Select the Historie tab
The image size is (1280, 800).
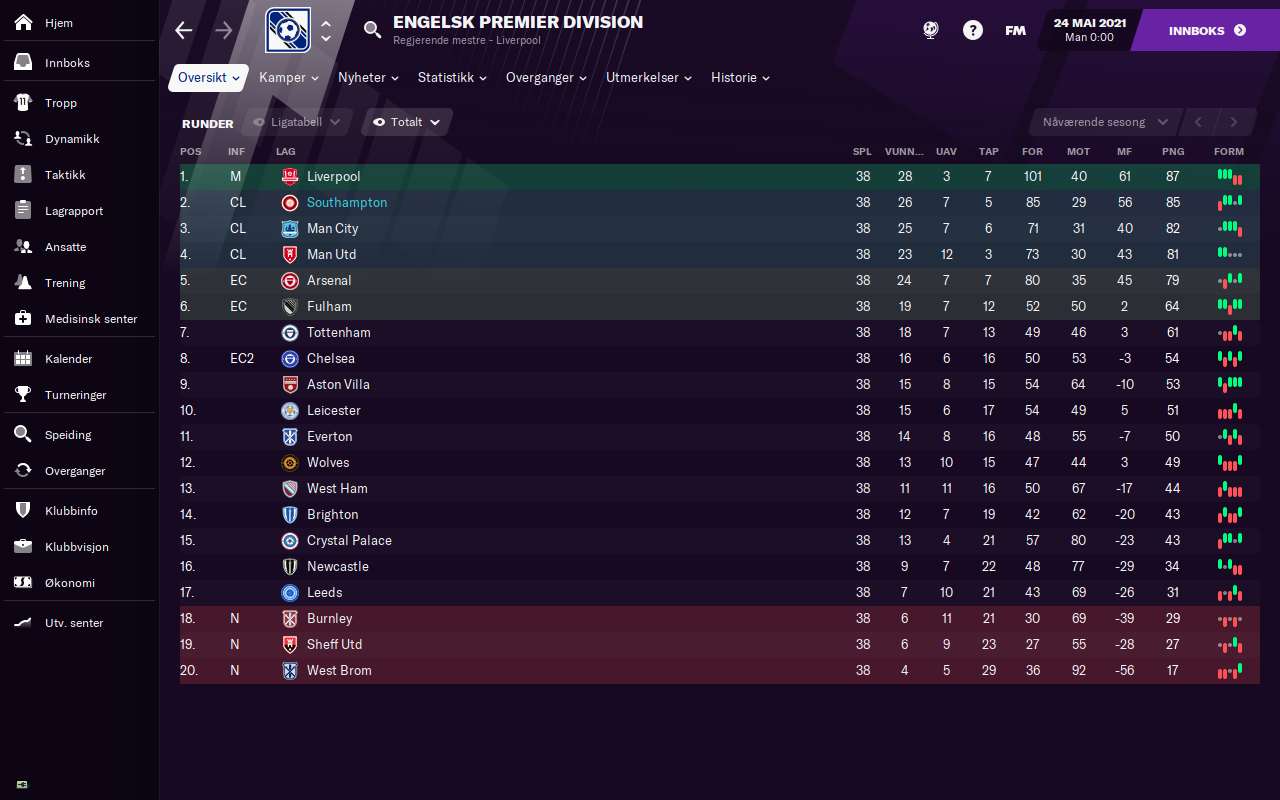(x=740, y=78)
